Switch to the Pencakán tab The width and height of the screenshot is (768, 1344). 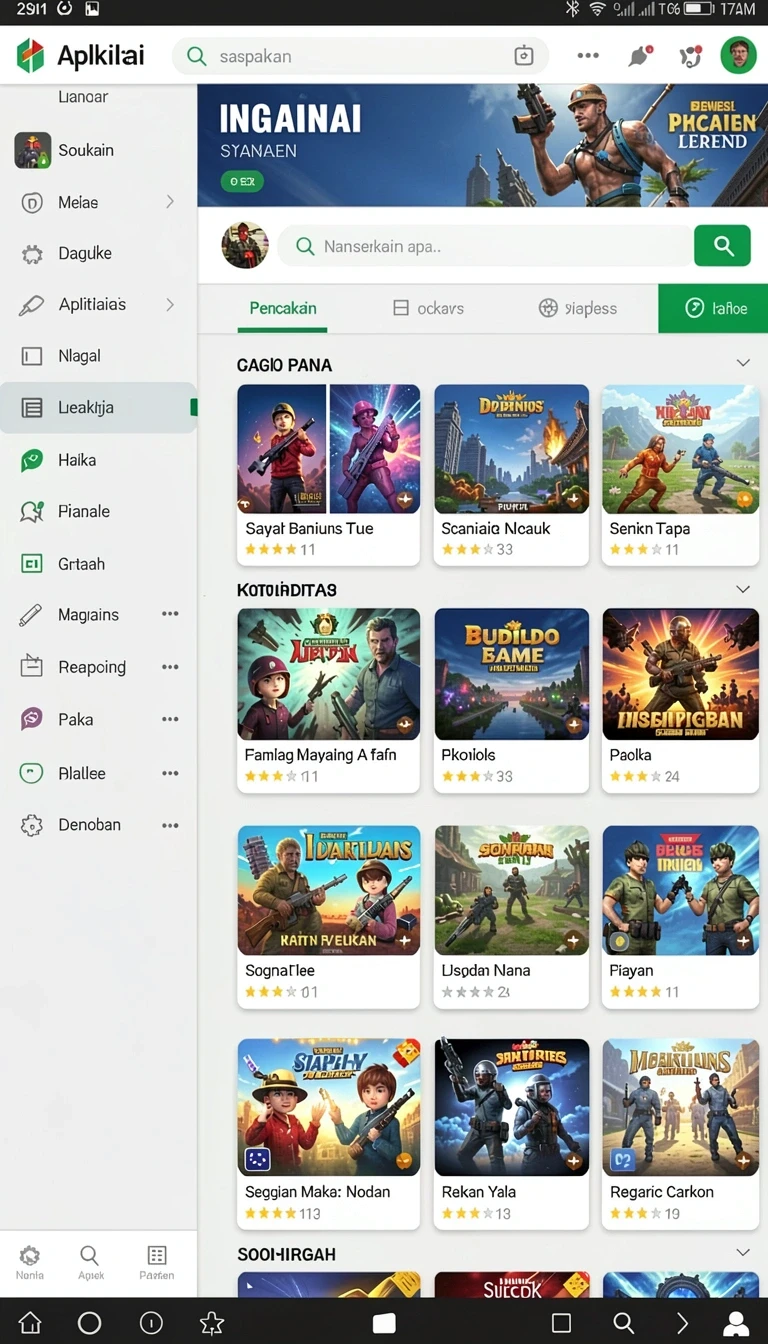coord(283,308)
